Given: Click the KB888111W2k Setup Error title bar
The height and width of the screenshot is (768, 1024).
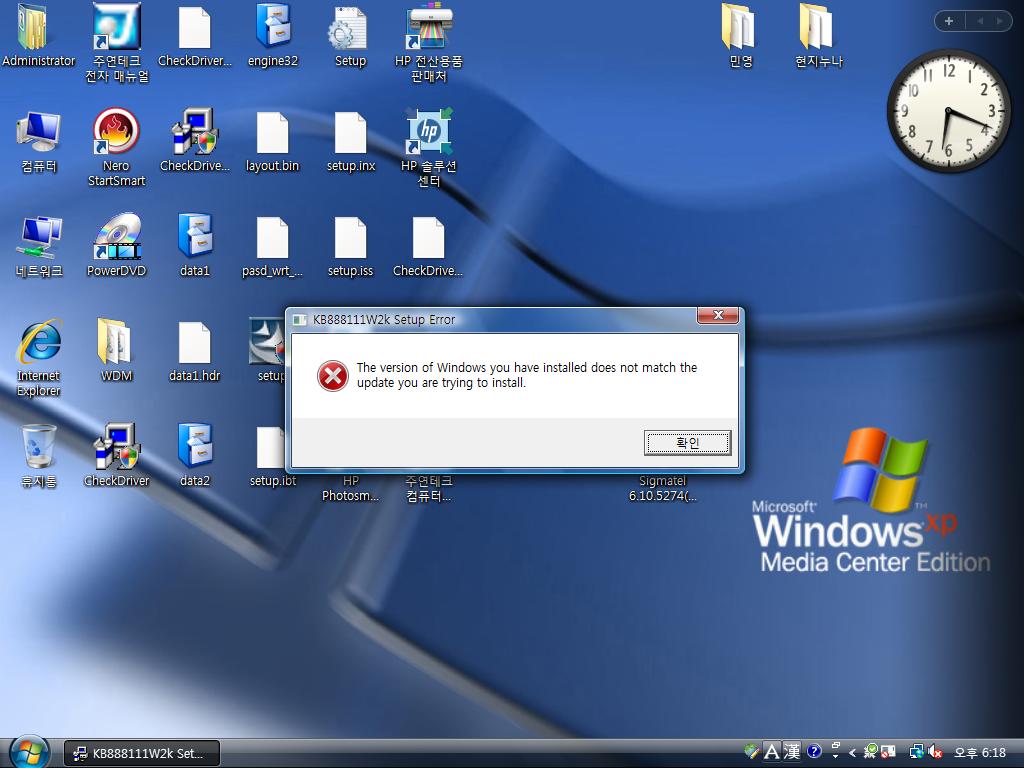Looking at the screenshot, I should click(x=493, y=319).
